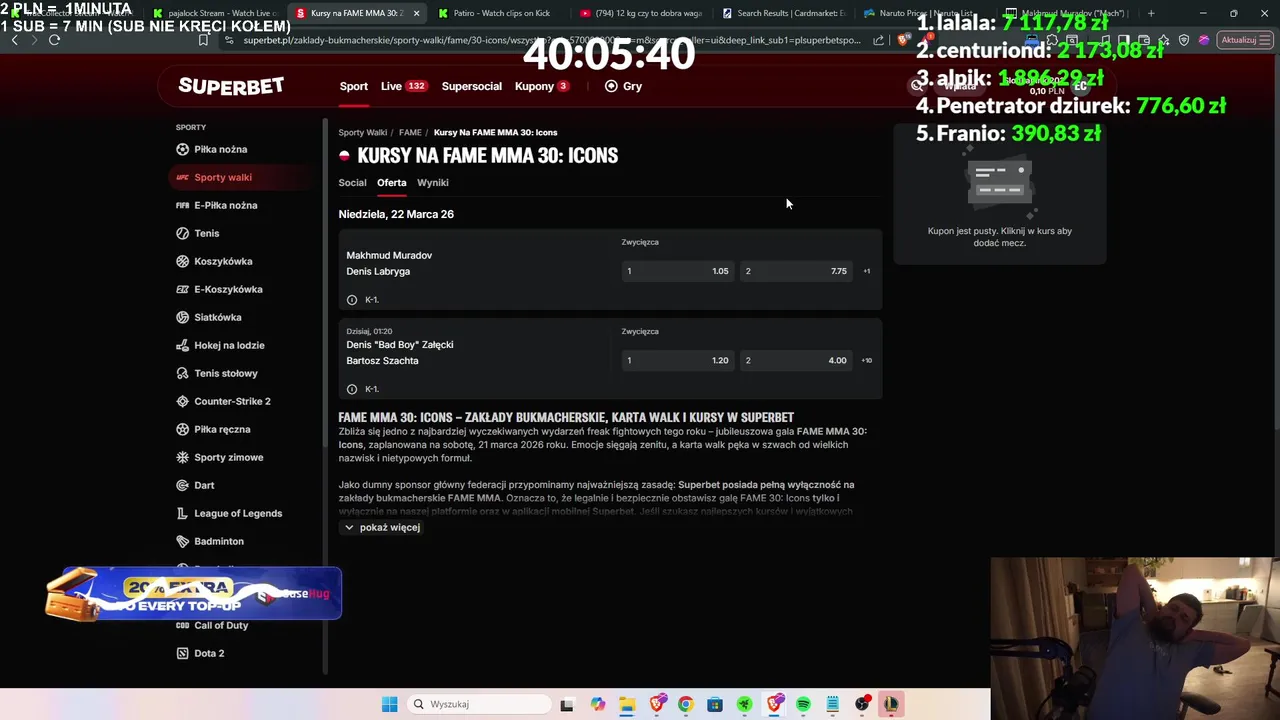Switch to the Social tab
The height and width of the screenshot is (720, 1280).
click(352, 183)
